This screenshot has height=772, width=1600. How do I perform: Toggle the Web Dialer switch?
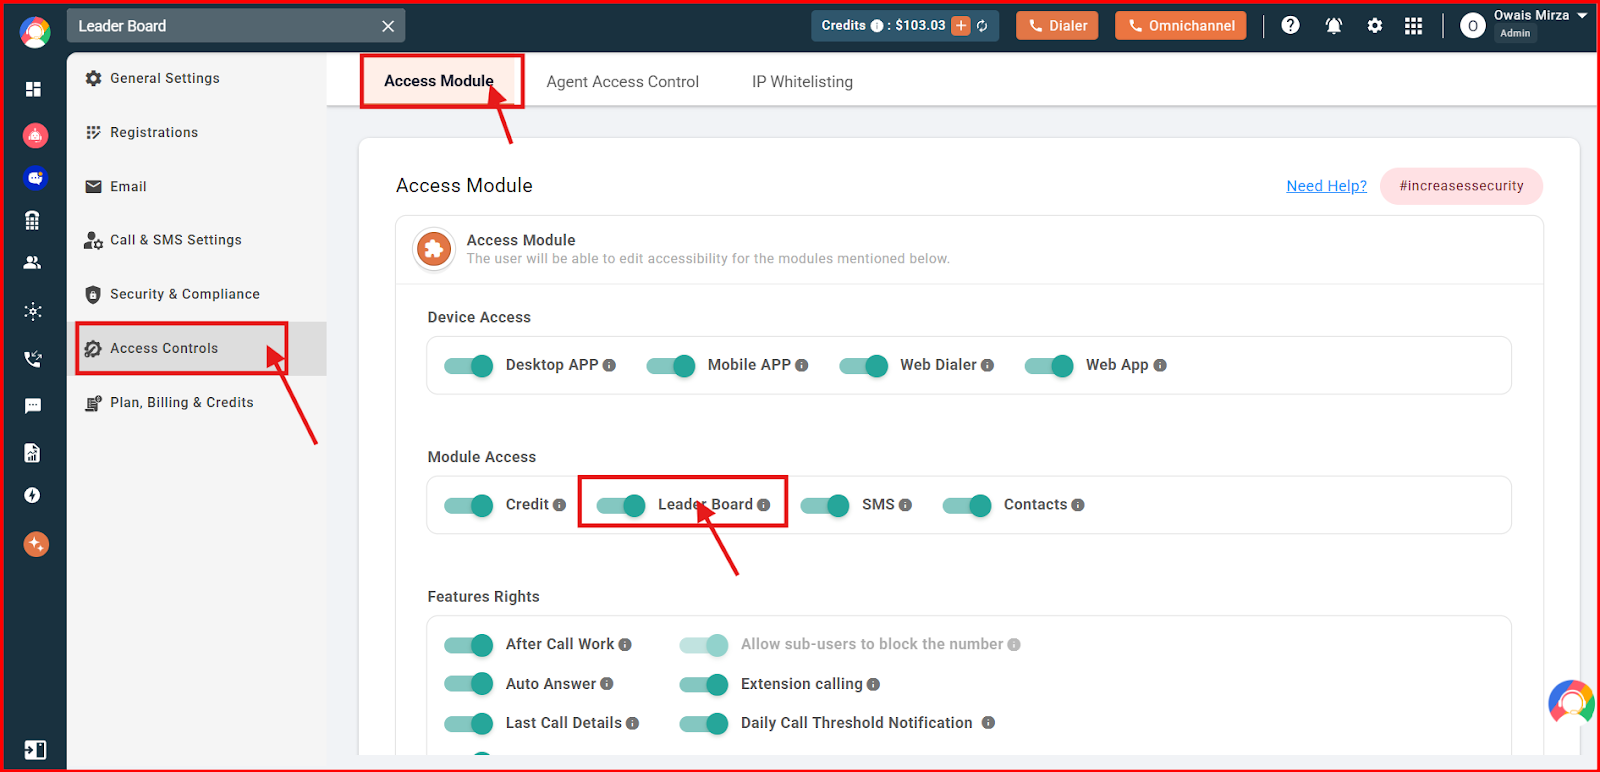tap(864, 365)
